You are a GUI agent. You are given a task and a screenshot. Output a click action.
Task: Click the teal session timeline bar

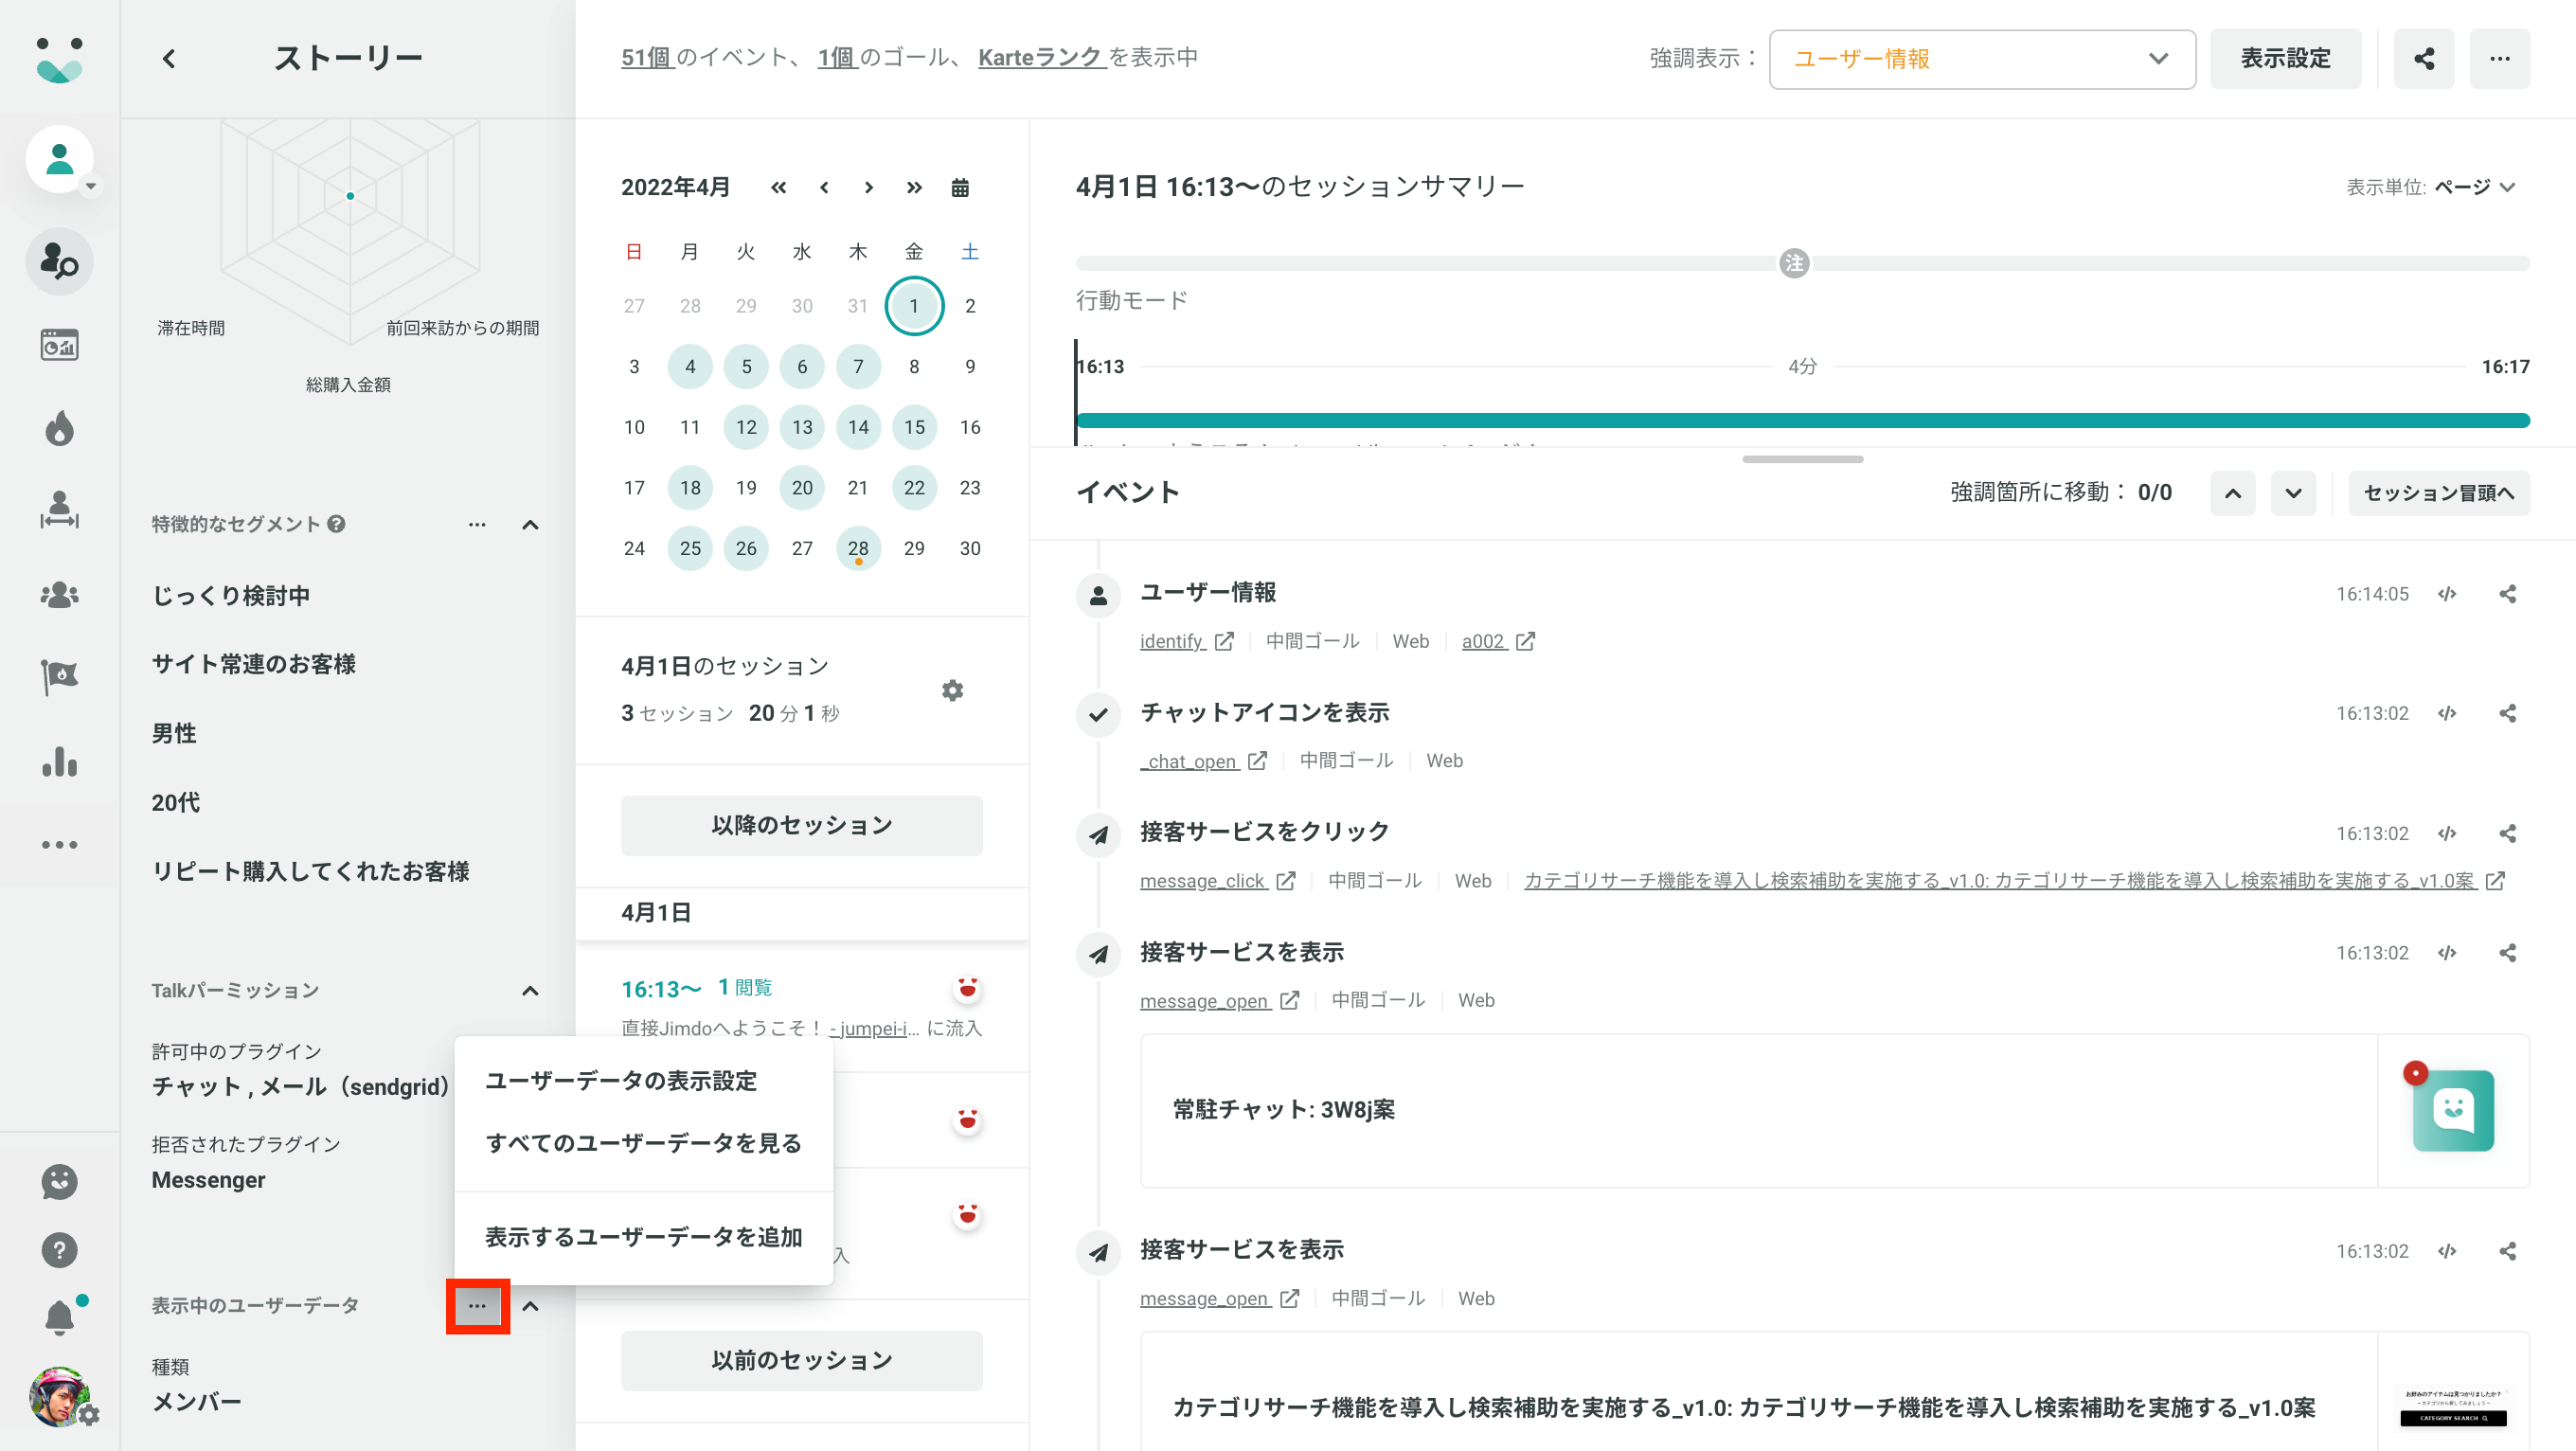coord(1803,420)
